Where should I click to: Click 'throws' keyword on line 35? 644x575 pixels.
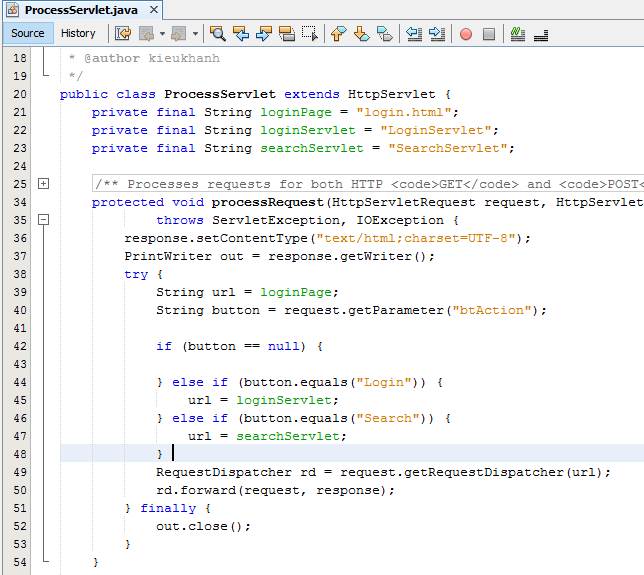(180, 220)
